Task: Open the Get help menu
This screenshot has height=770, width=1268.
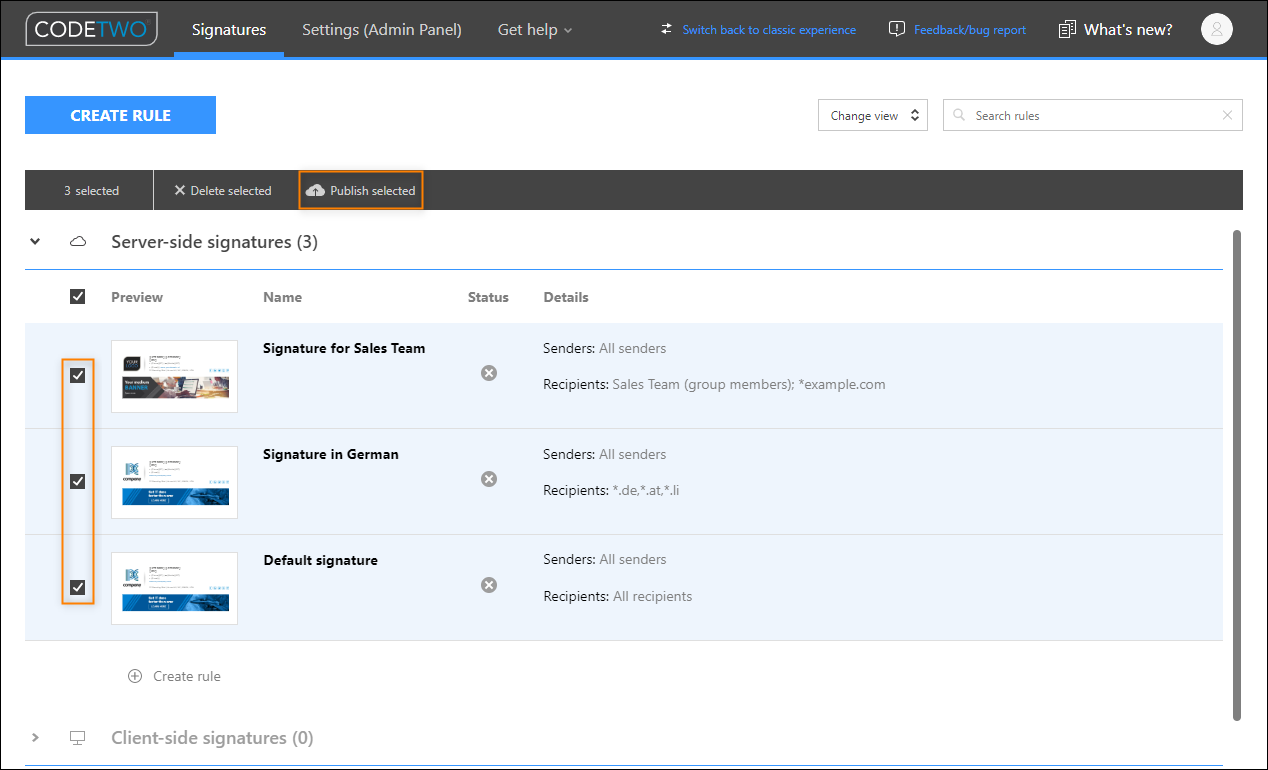Action: click(x=535, y=29)
